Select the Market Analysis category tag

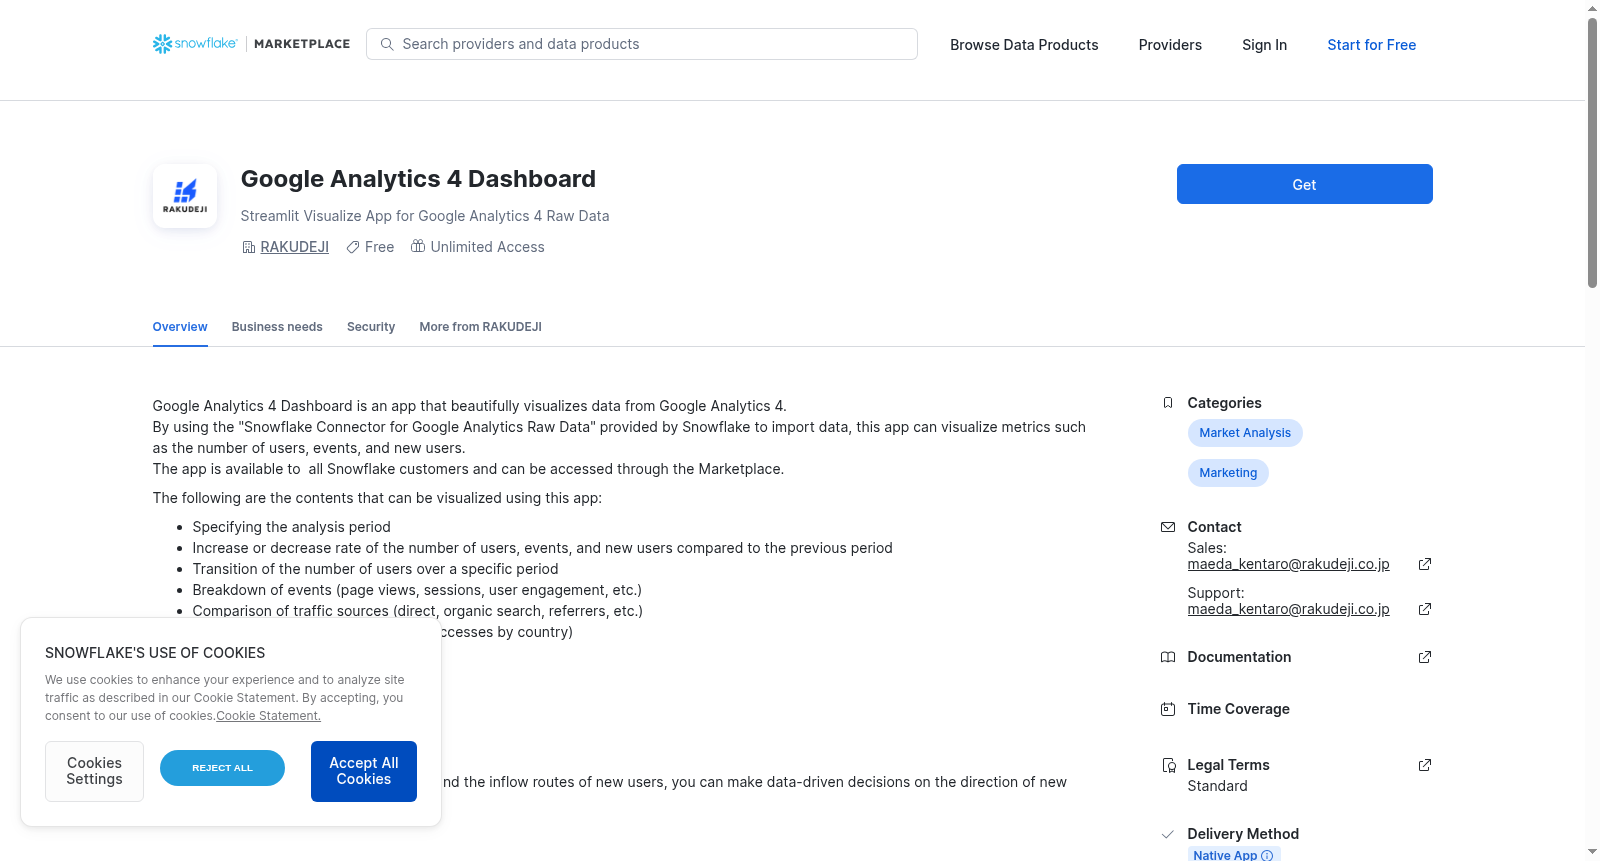1245,433
